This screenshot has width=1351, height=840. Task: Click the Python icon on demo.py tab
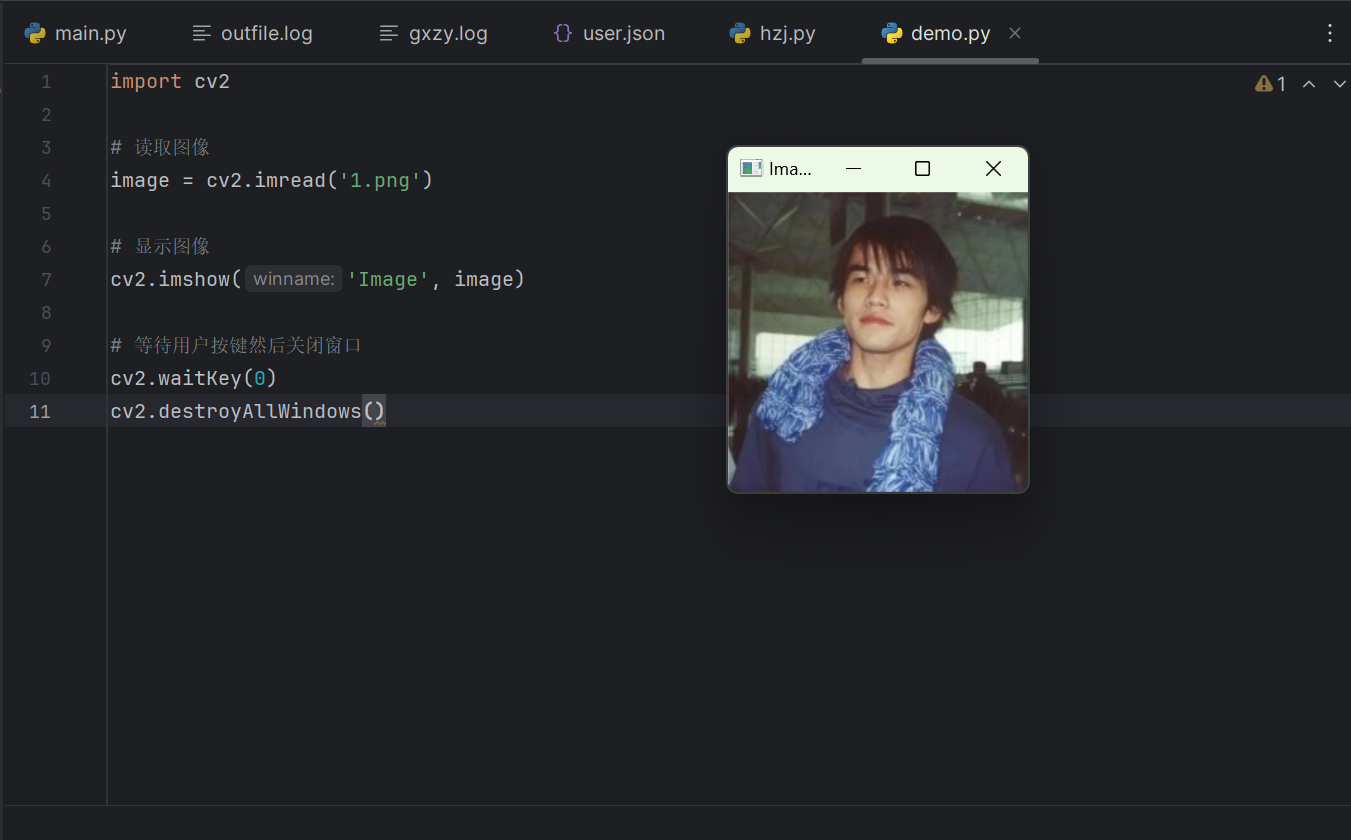(892, 33)
